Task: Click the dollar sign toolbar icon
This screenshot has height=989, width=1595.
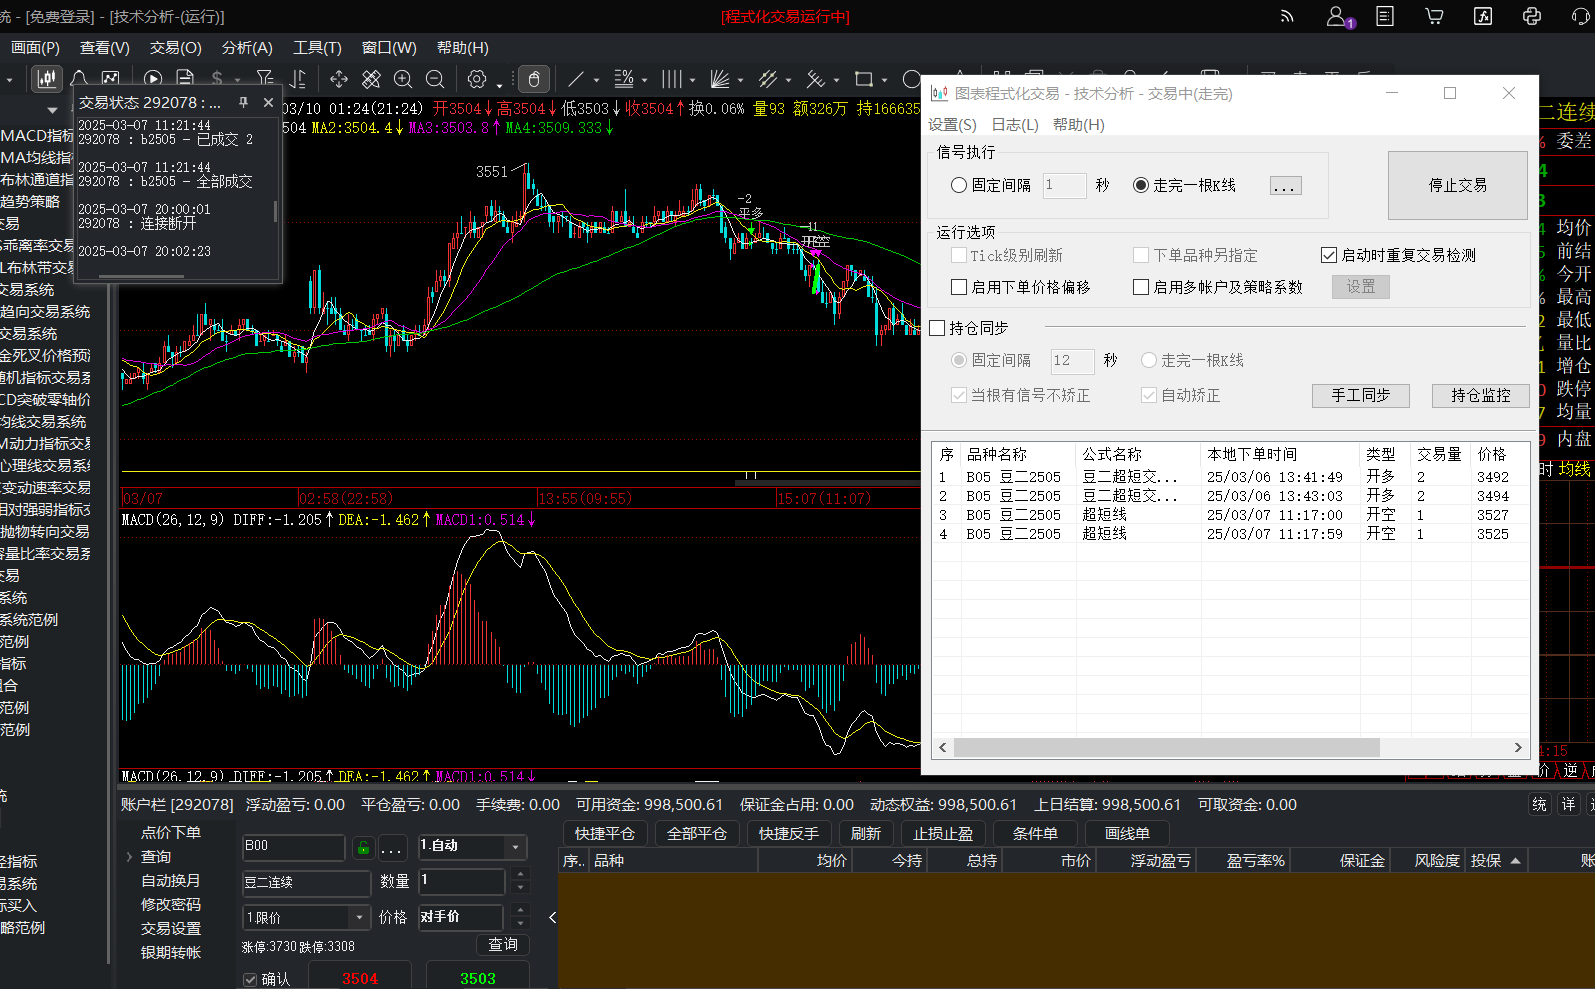Action: pyautogui.click(x=217, y=79)
